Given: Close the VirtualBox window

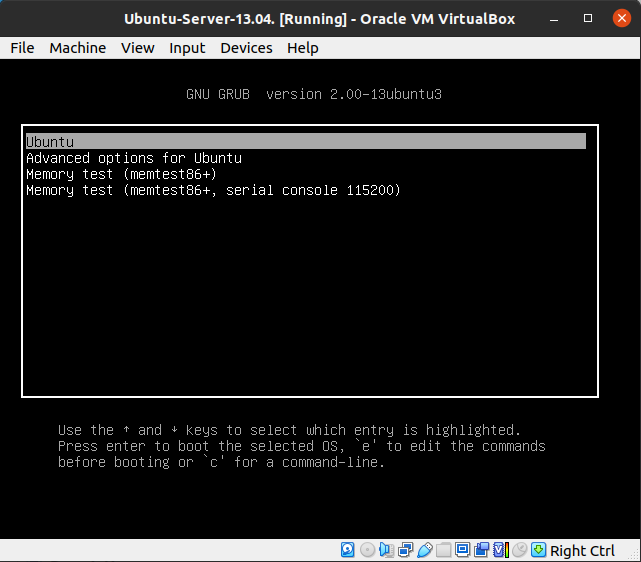Looking at the screenshot, I should click(x=622, y=18).
